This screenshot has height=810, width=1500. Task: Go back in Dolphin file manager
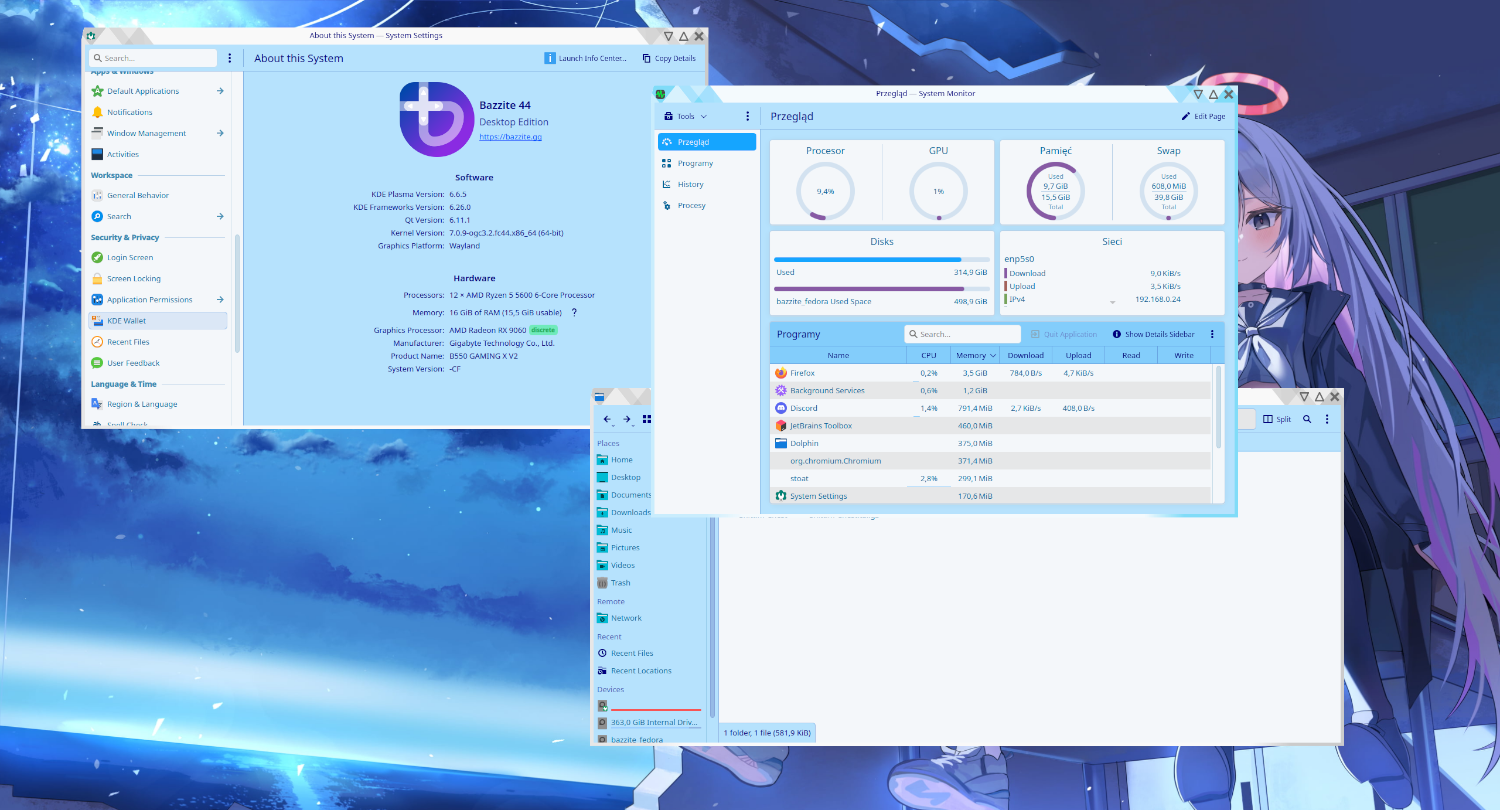pyautogui.click(x=608, y=419)
